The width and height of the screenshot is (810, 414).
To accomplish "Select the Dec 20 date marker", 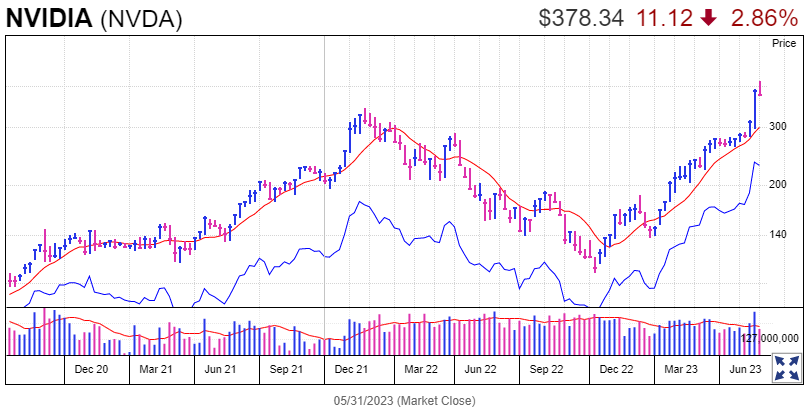I will click(92, 369).
